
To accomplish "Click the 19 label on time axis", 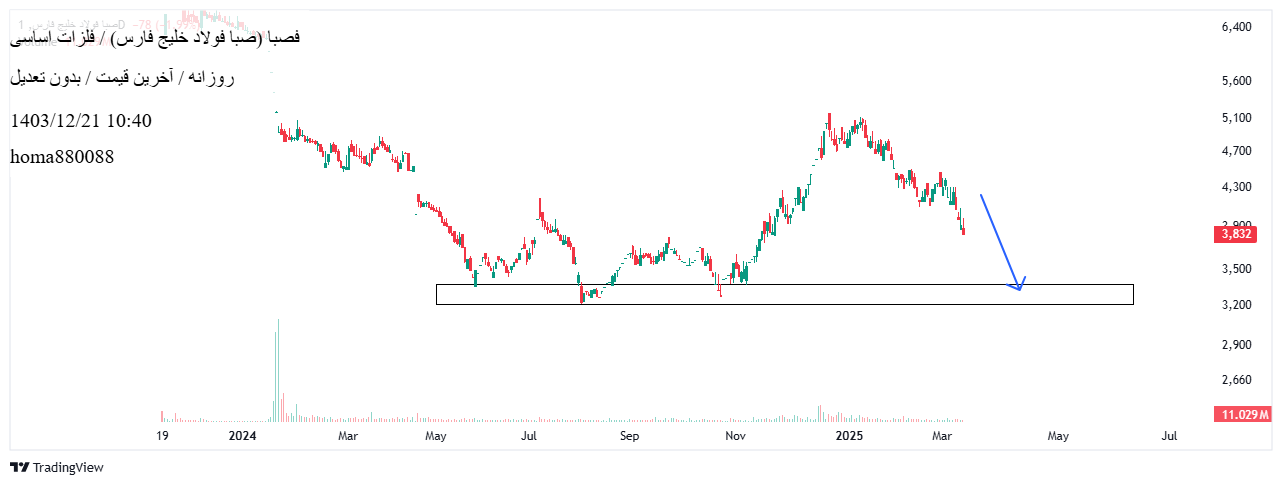I will [x=162, y=436].
